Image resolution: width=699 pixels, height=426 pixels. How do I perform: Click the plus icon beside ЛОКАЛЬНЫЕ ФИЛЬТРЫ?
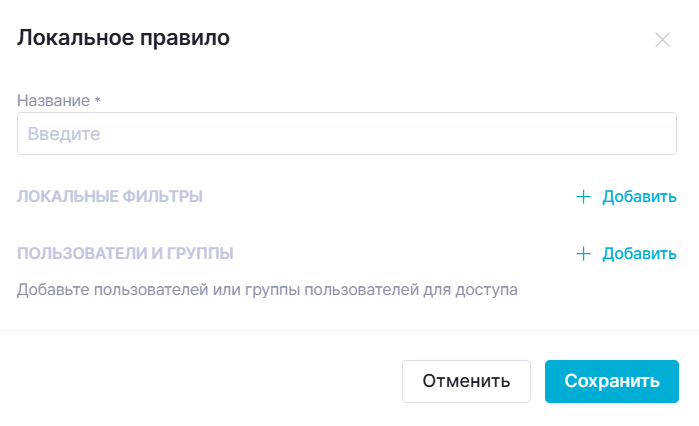pos(584,196)
